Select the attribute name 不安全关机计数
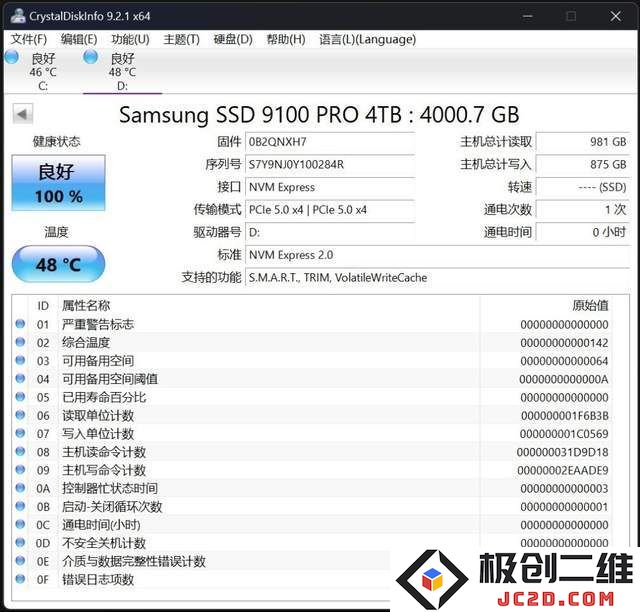 [x=104, y=543]
